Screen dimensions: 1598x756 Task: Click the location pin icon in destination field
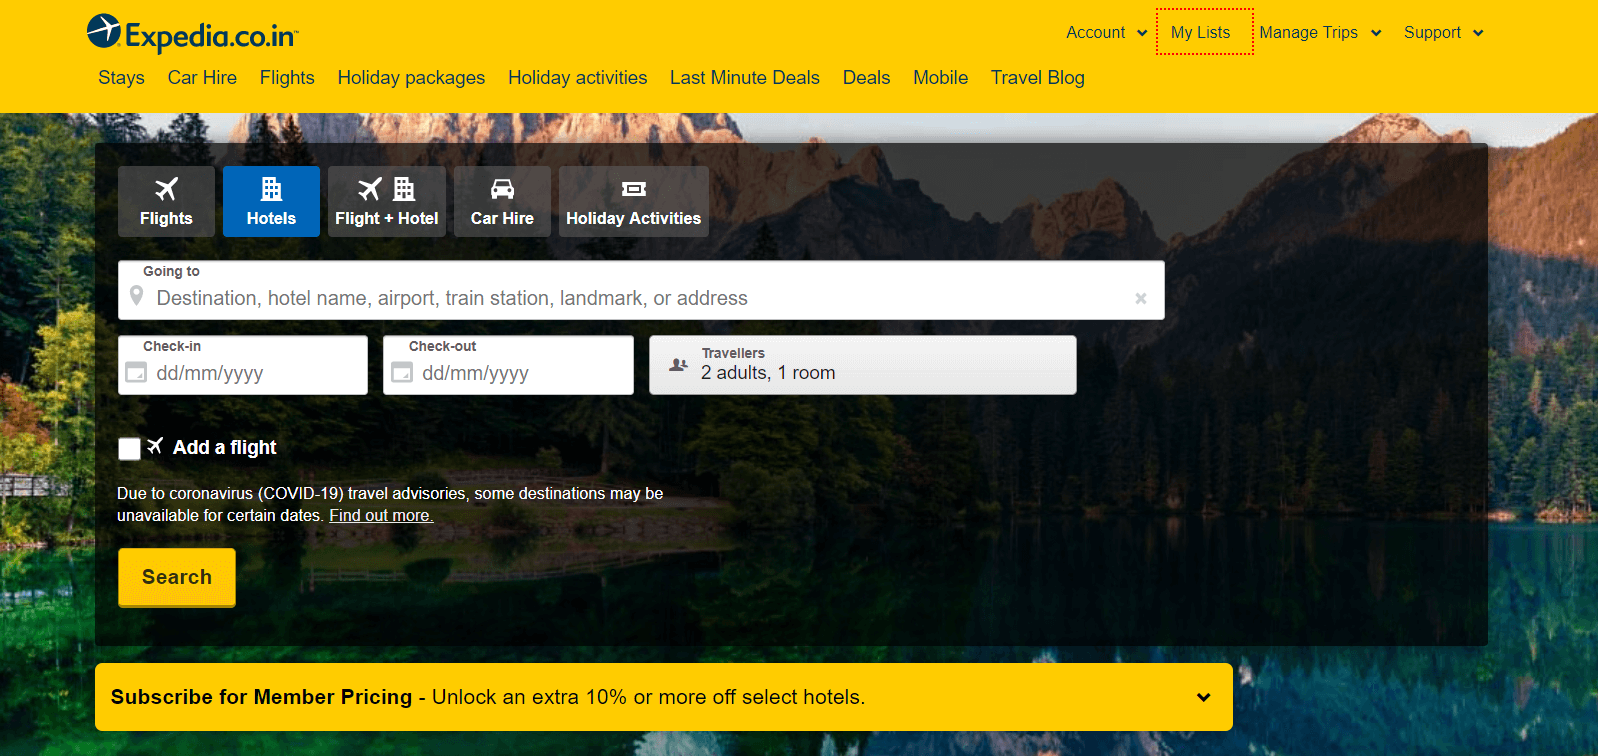pos(137,297)
